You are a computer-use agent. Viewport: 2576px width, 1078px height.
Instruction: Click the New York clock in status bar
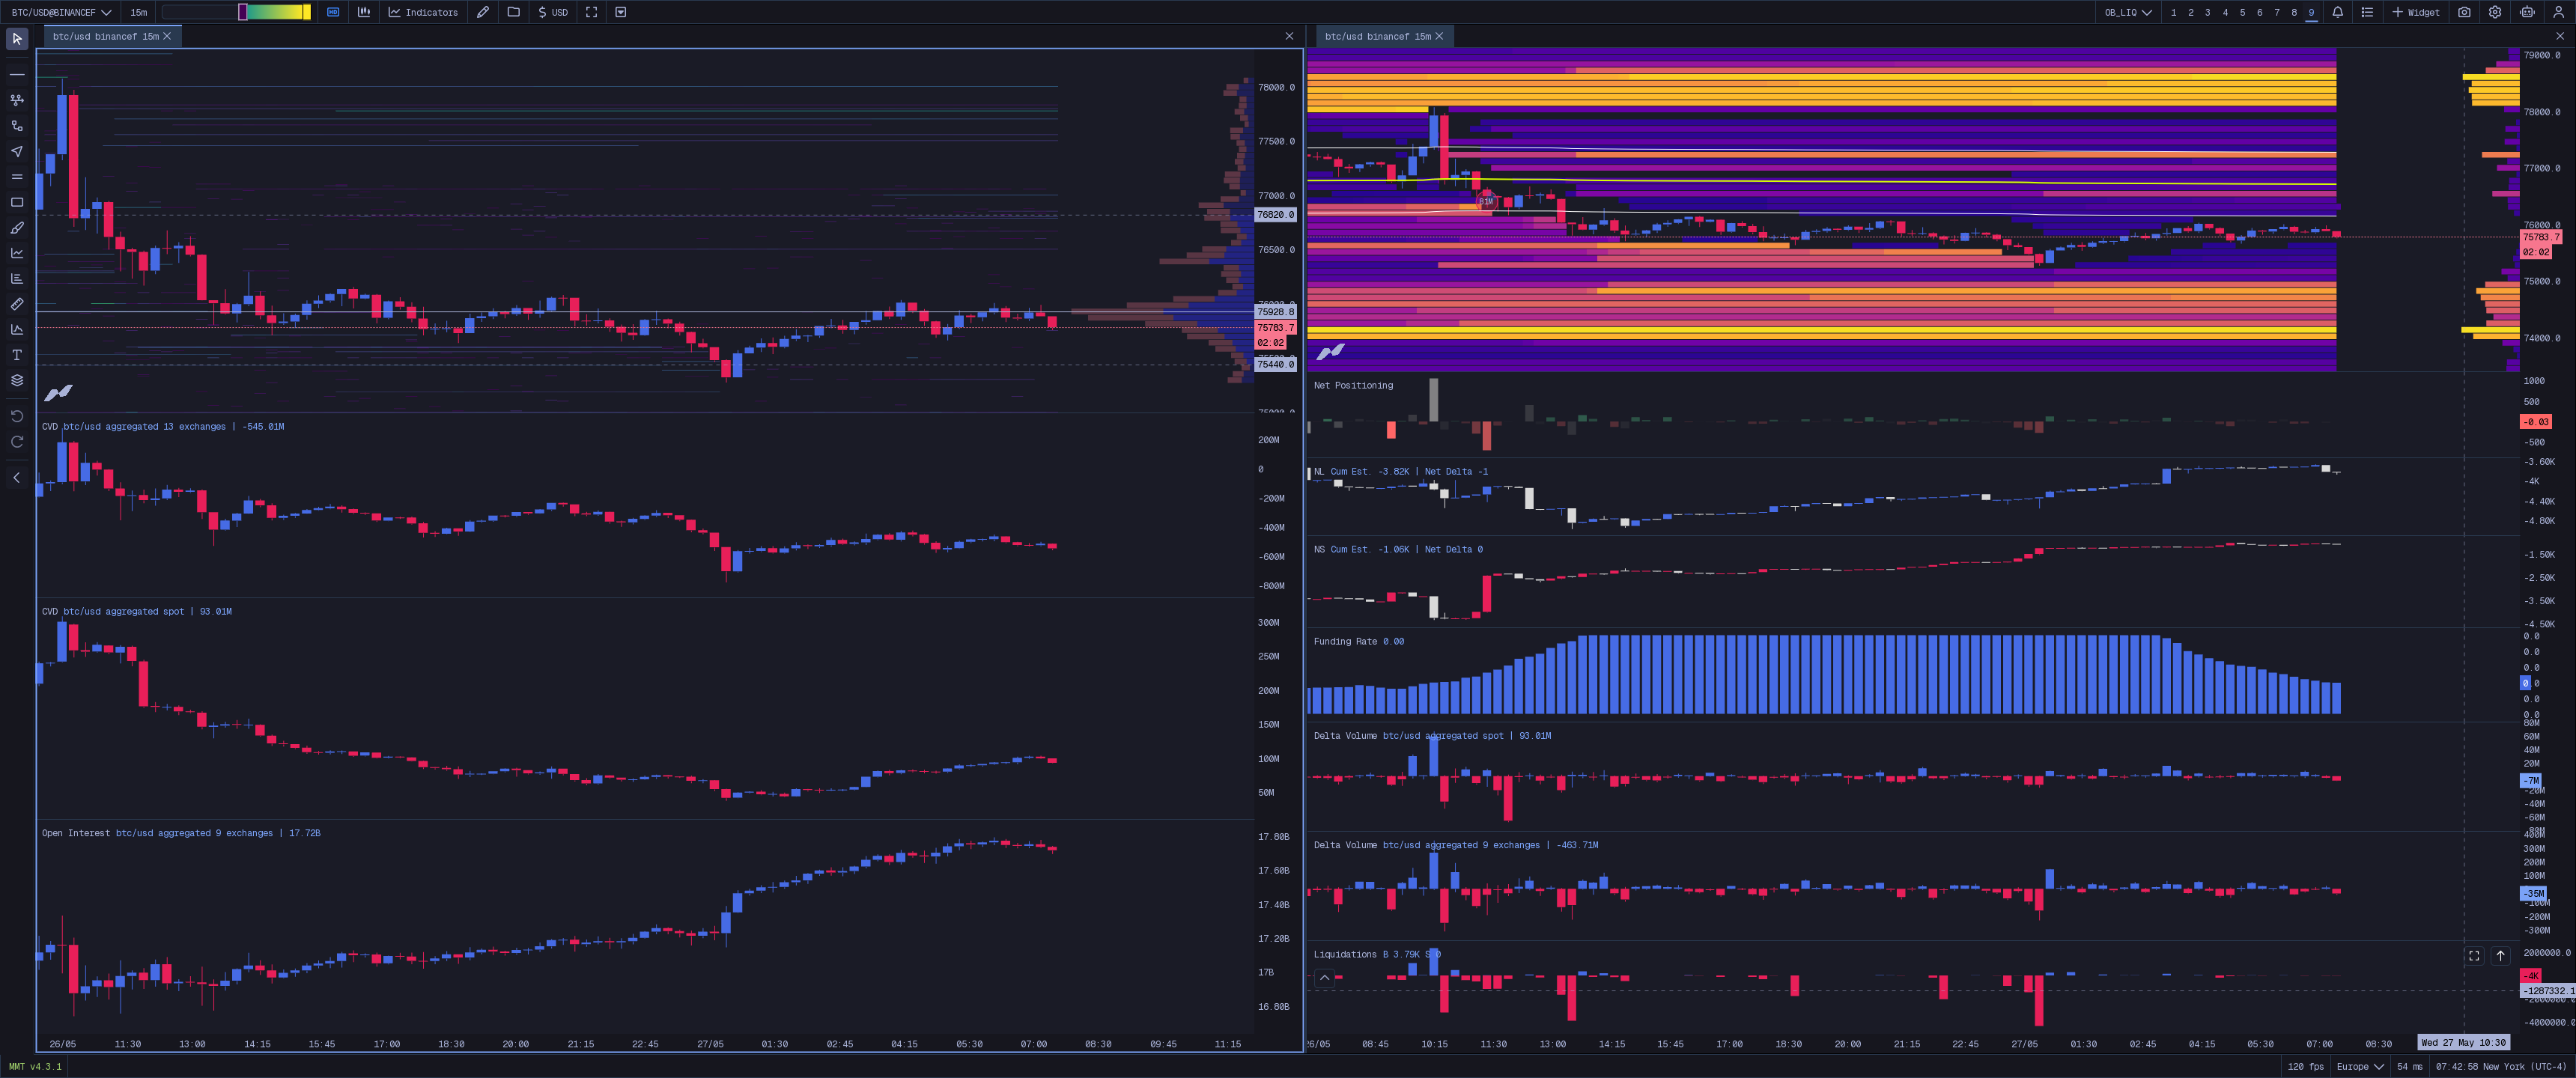pos(2502,1067)
